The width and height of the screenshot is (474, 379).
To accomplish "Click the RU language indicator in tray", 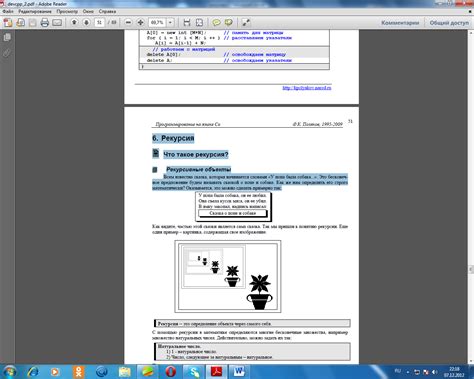I will [x=398, y=371].
